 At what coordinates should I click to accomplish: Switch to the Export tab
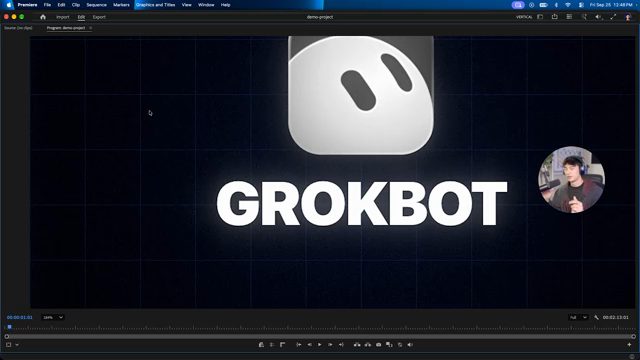click(99, 17)
